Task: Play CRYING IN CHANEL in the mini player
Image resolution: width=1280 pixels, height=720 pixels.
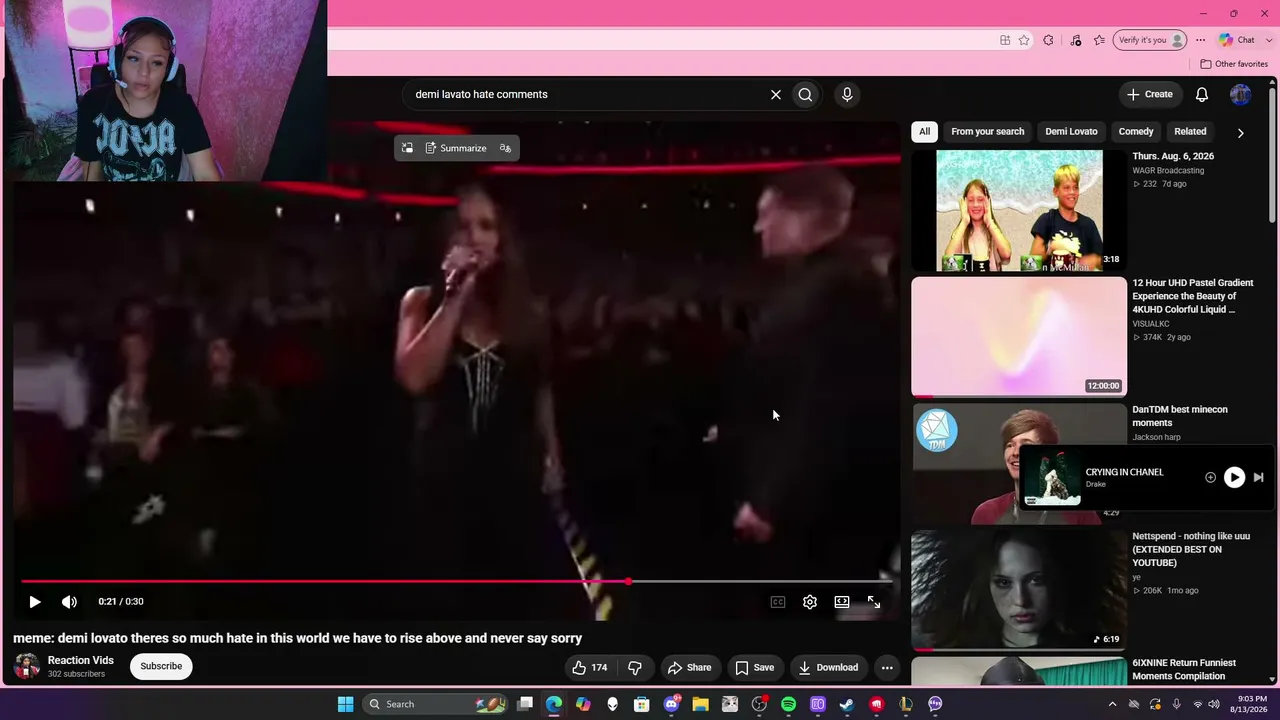Action: click(x=1234, y=478)
